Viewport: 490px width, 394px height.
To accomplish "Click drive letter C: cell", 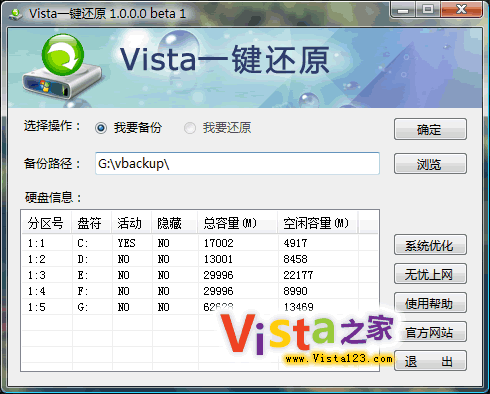I will 83,243.
